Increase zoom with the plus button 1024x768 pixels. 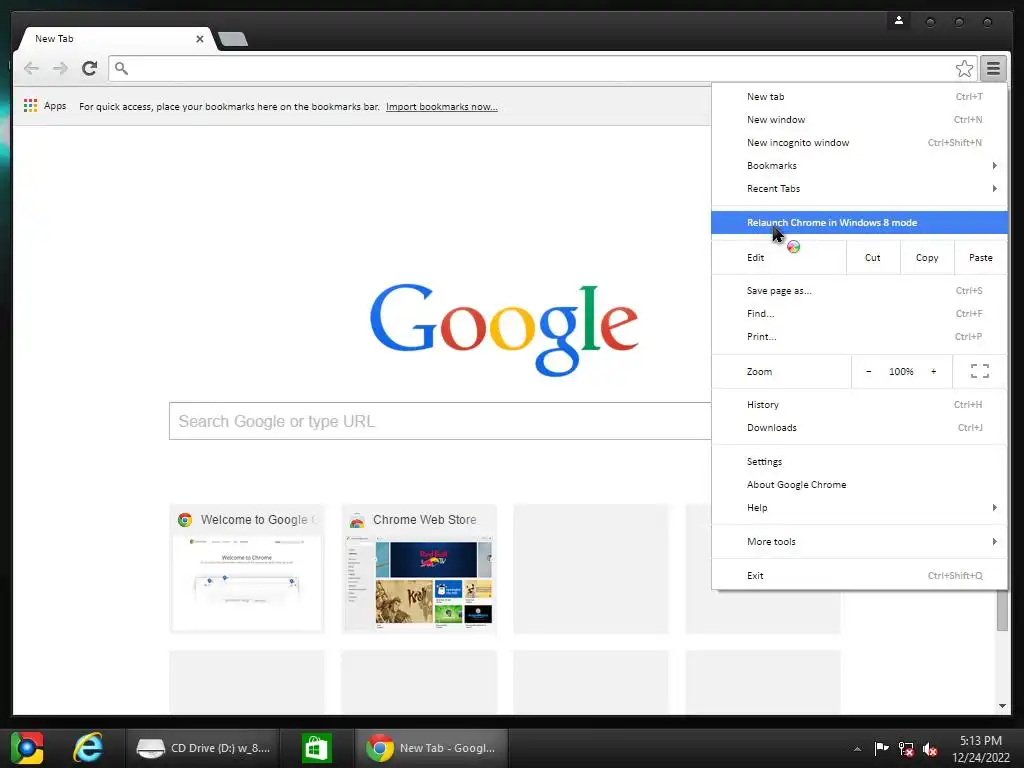pyautogui.click(x=934, y=371)
